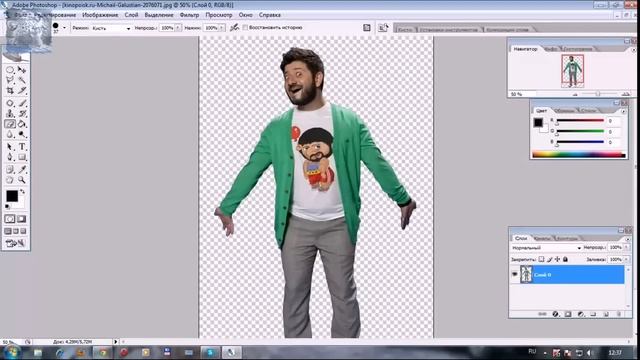Add a layer style using fx button
The image size is (640, 360).
click(x=555, y=314)
